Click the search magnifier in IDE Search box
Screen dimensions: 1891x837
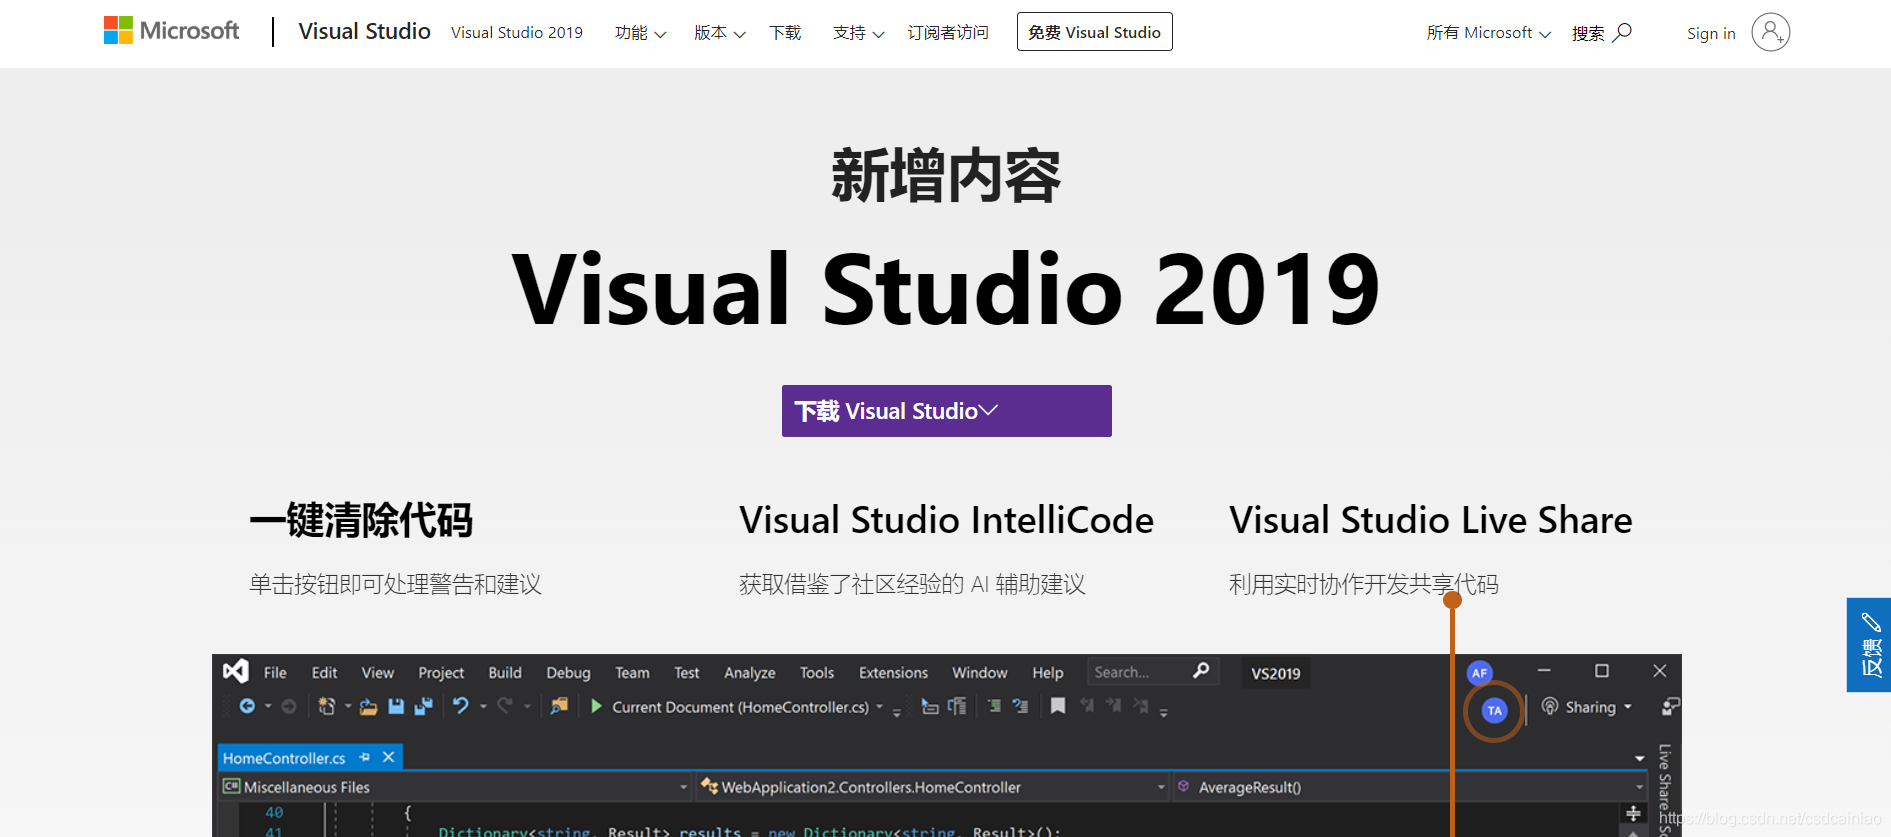point(1201,671)
